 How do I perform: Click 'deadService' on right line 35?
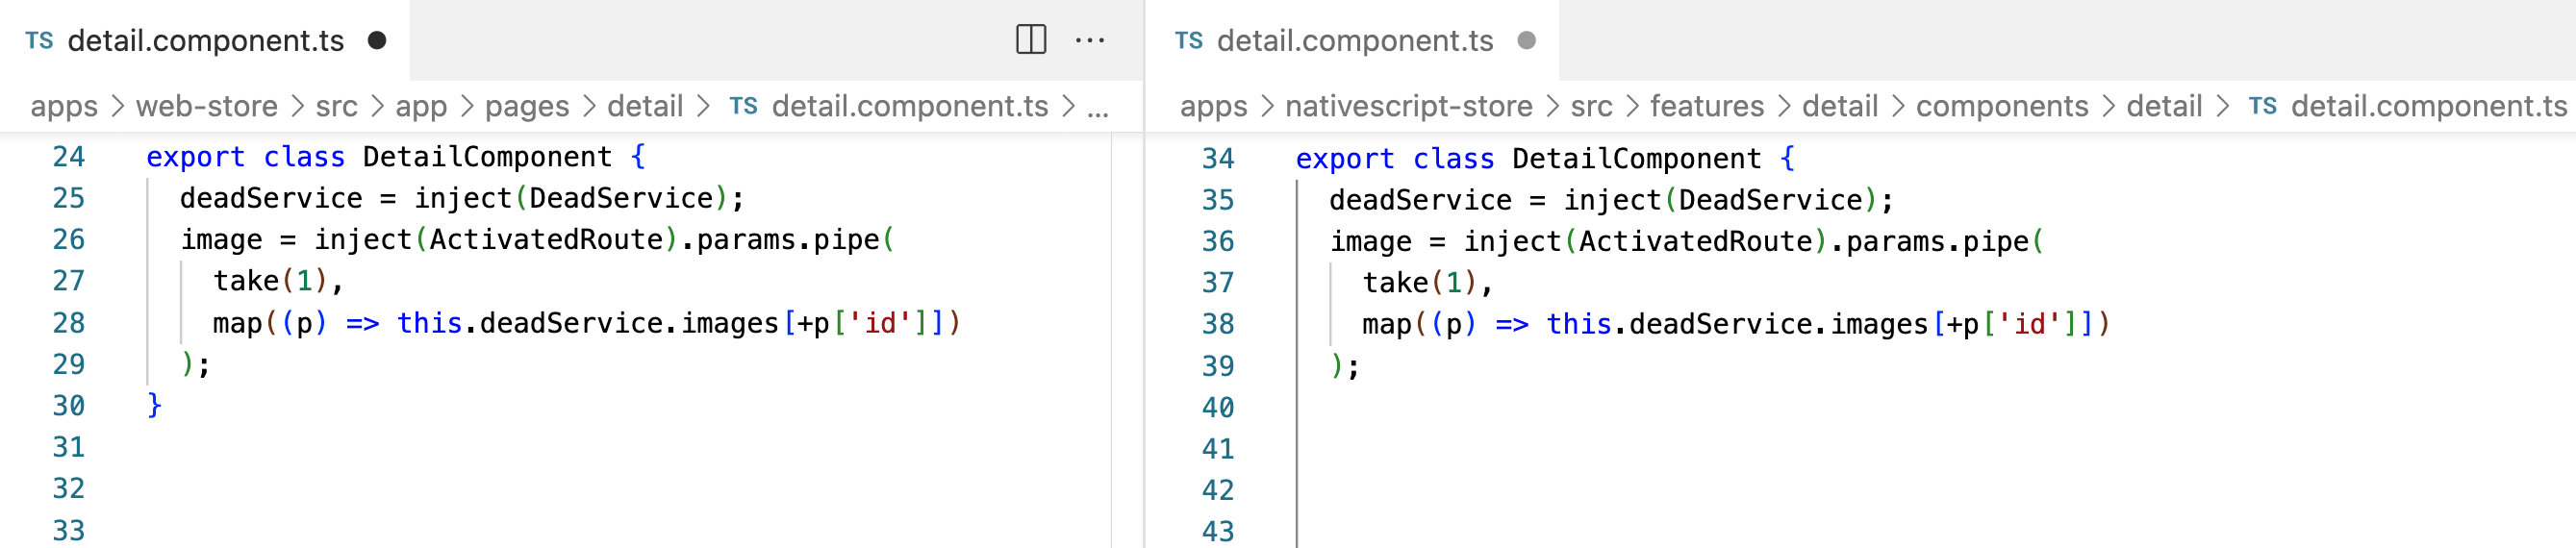click(x=1420, y=200)
